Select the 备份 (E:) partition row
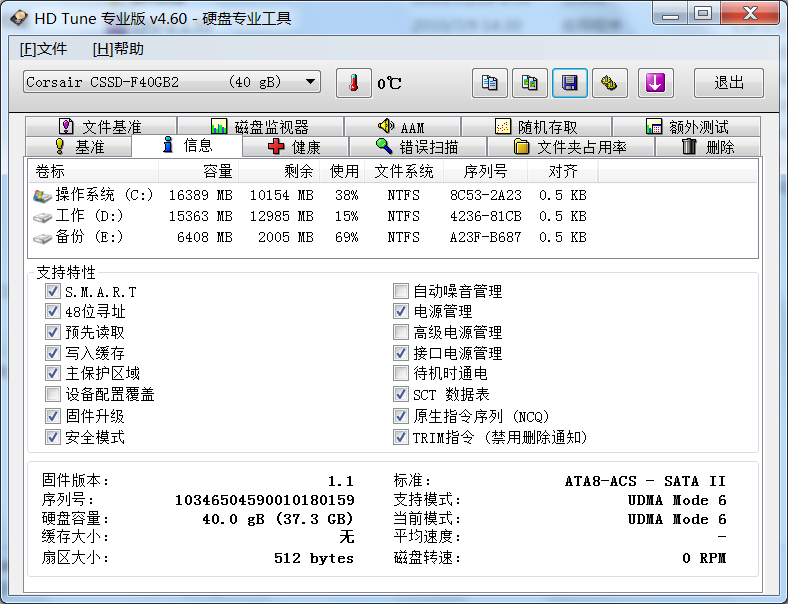Viewport: 788px width, 604px height. click(80, 237)
